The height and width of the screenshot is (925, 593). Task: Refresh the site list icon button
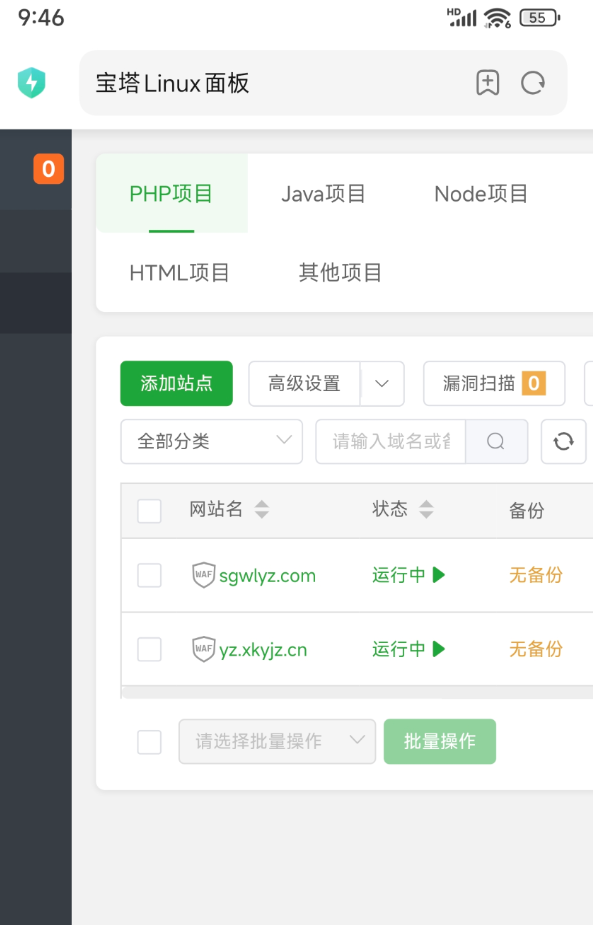[563, 441]
